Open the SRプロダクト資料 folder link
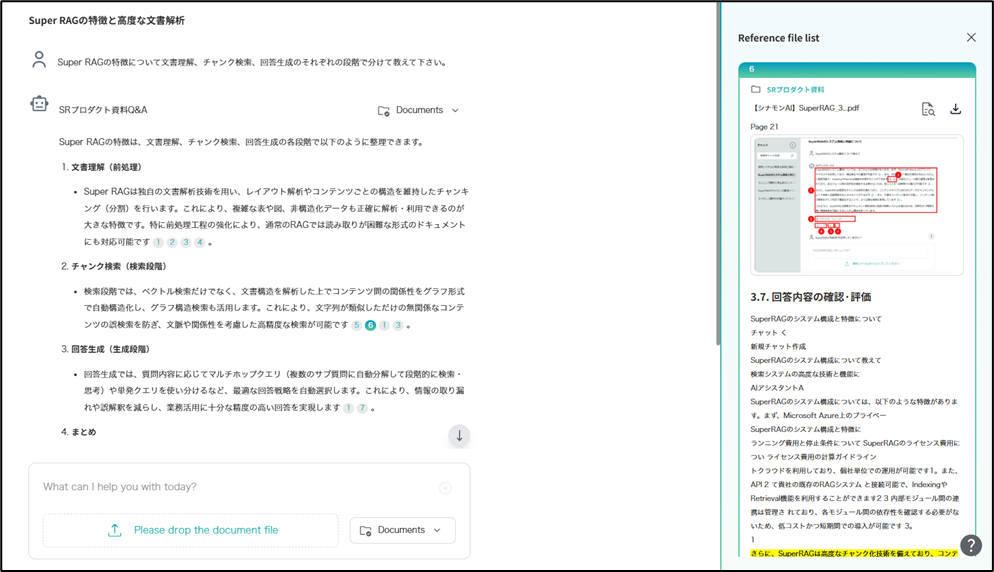 point(795,89)
